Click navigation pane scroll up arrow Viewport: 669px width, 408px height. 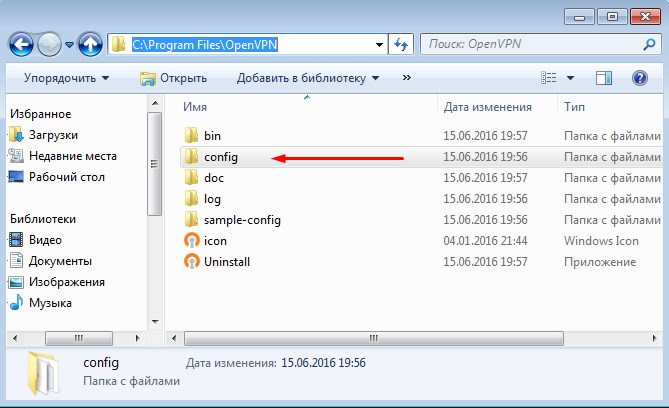(155, 103)
